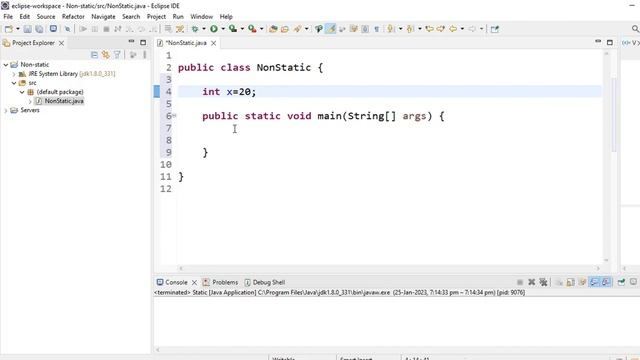Screen dimensions: 640x360
Task: Click the Next Annotation icon
Action: [x=391, y=29]
